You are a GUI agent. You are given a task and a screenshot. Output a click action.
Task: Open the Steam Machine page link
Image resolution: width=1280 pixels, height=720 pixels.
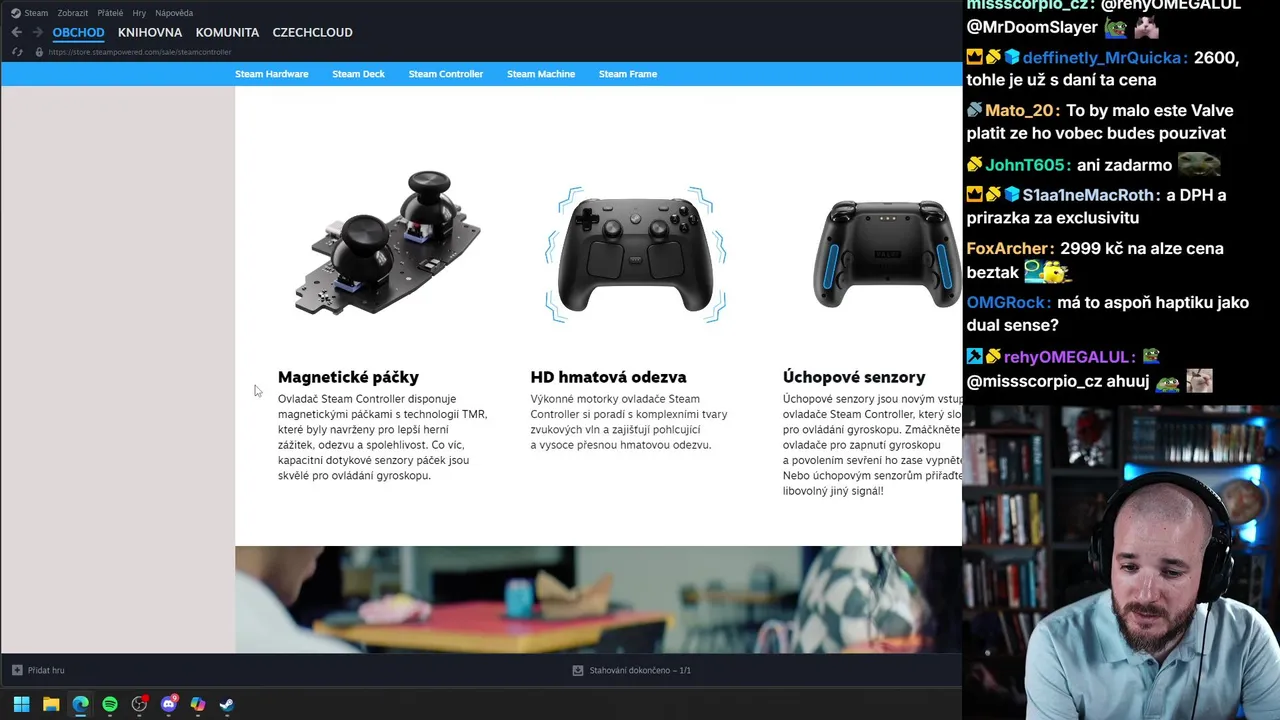pos(541,74)
